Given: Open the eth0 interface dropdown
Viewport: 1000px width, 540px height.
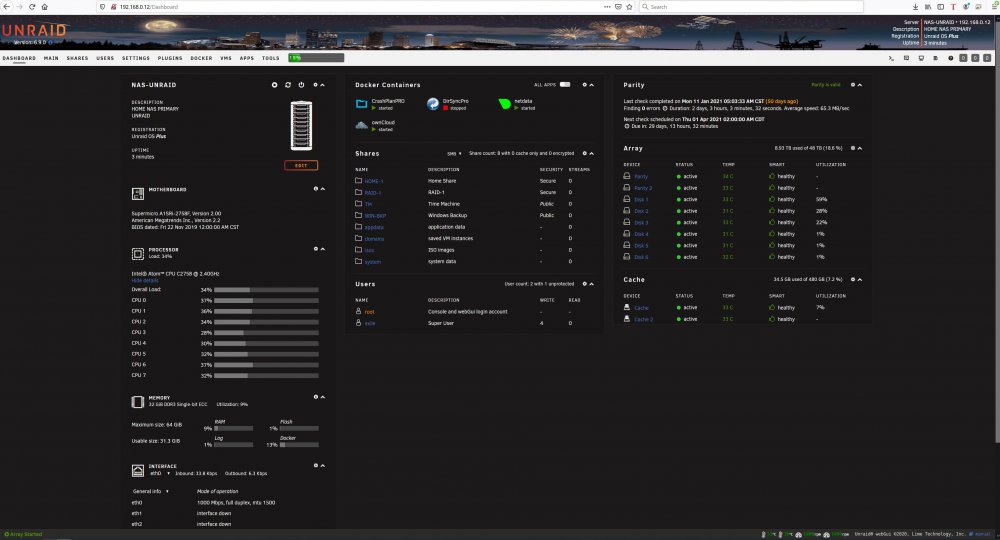Looking at the screenshot, I should click(159, 474).
